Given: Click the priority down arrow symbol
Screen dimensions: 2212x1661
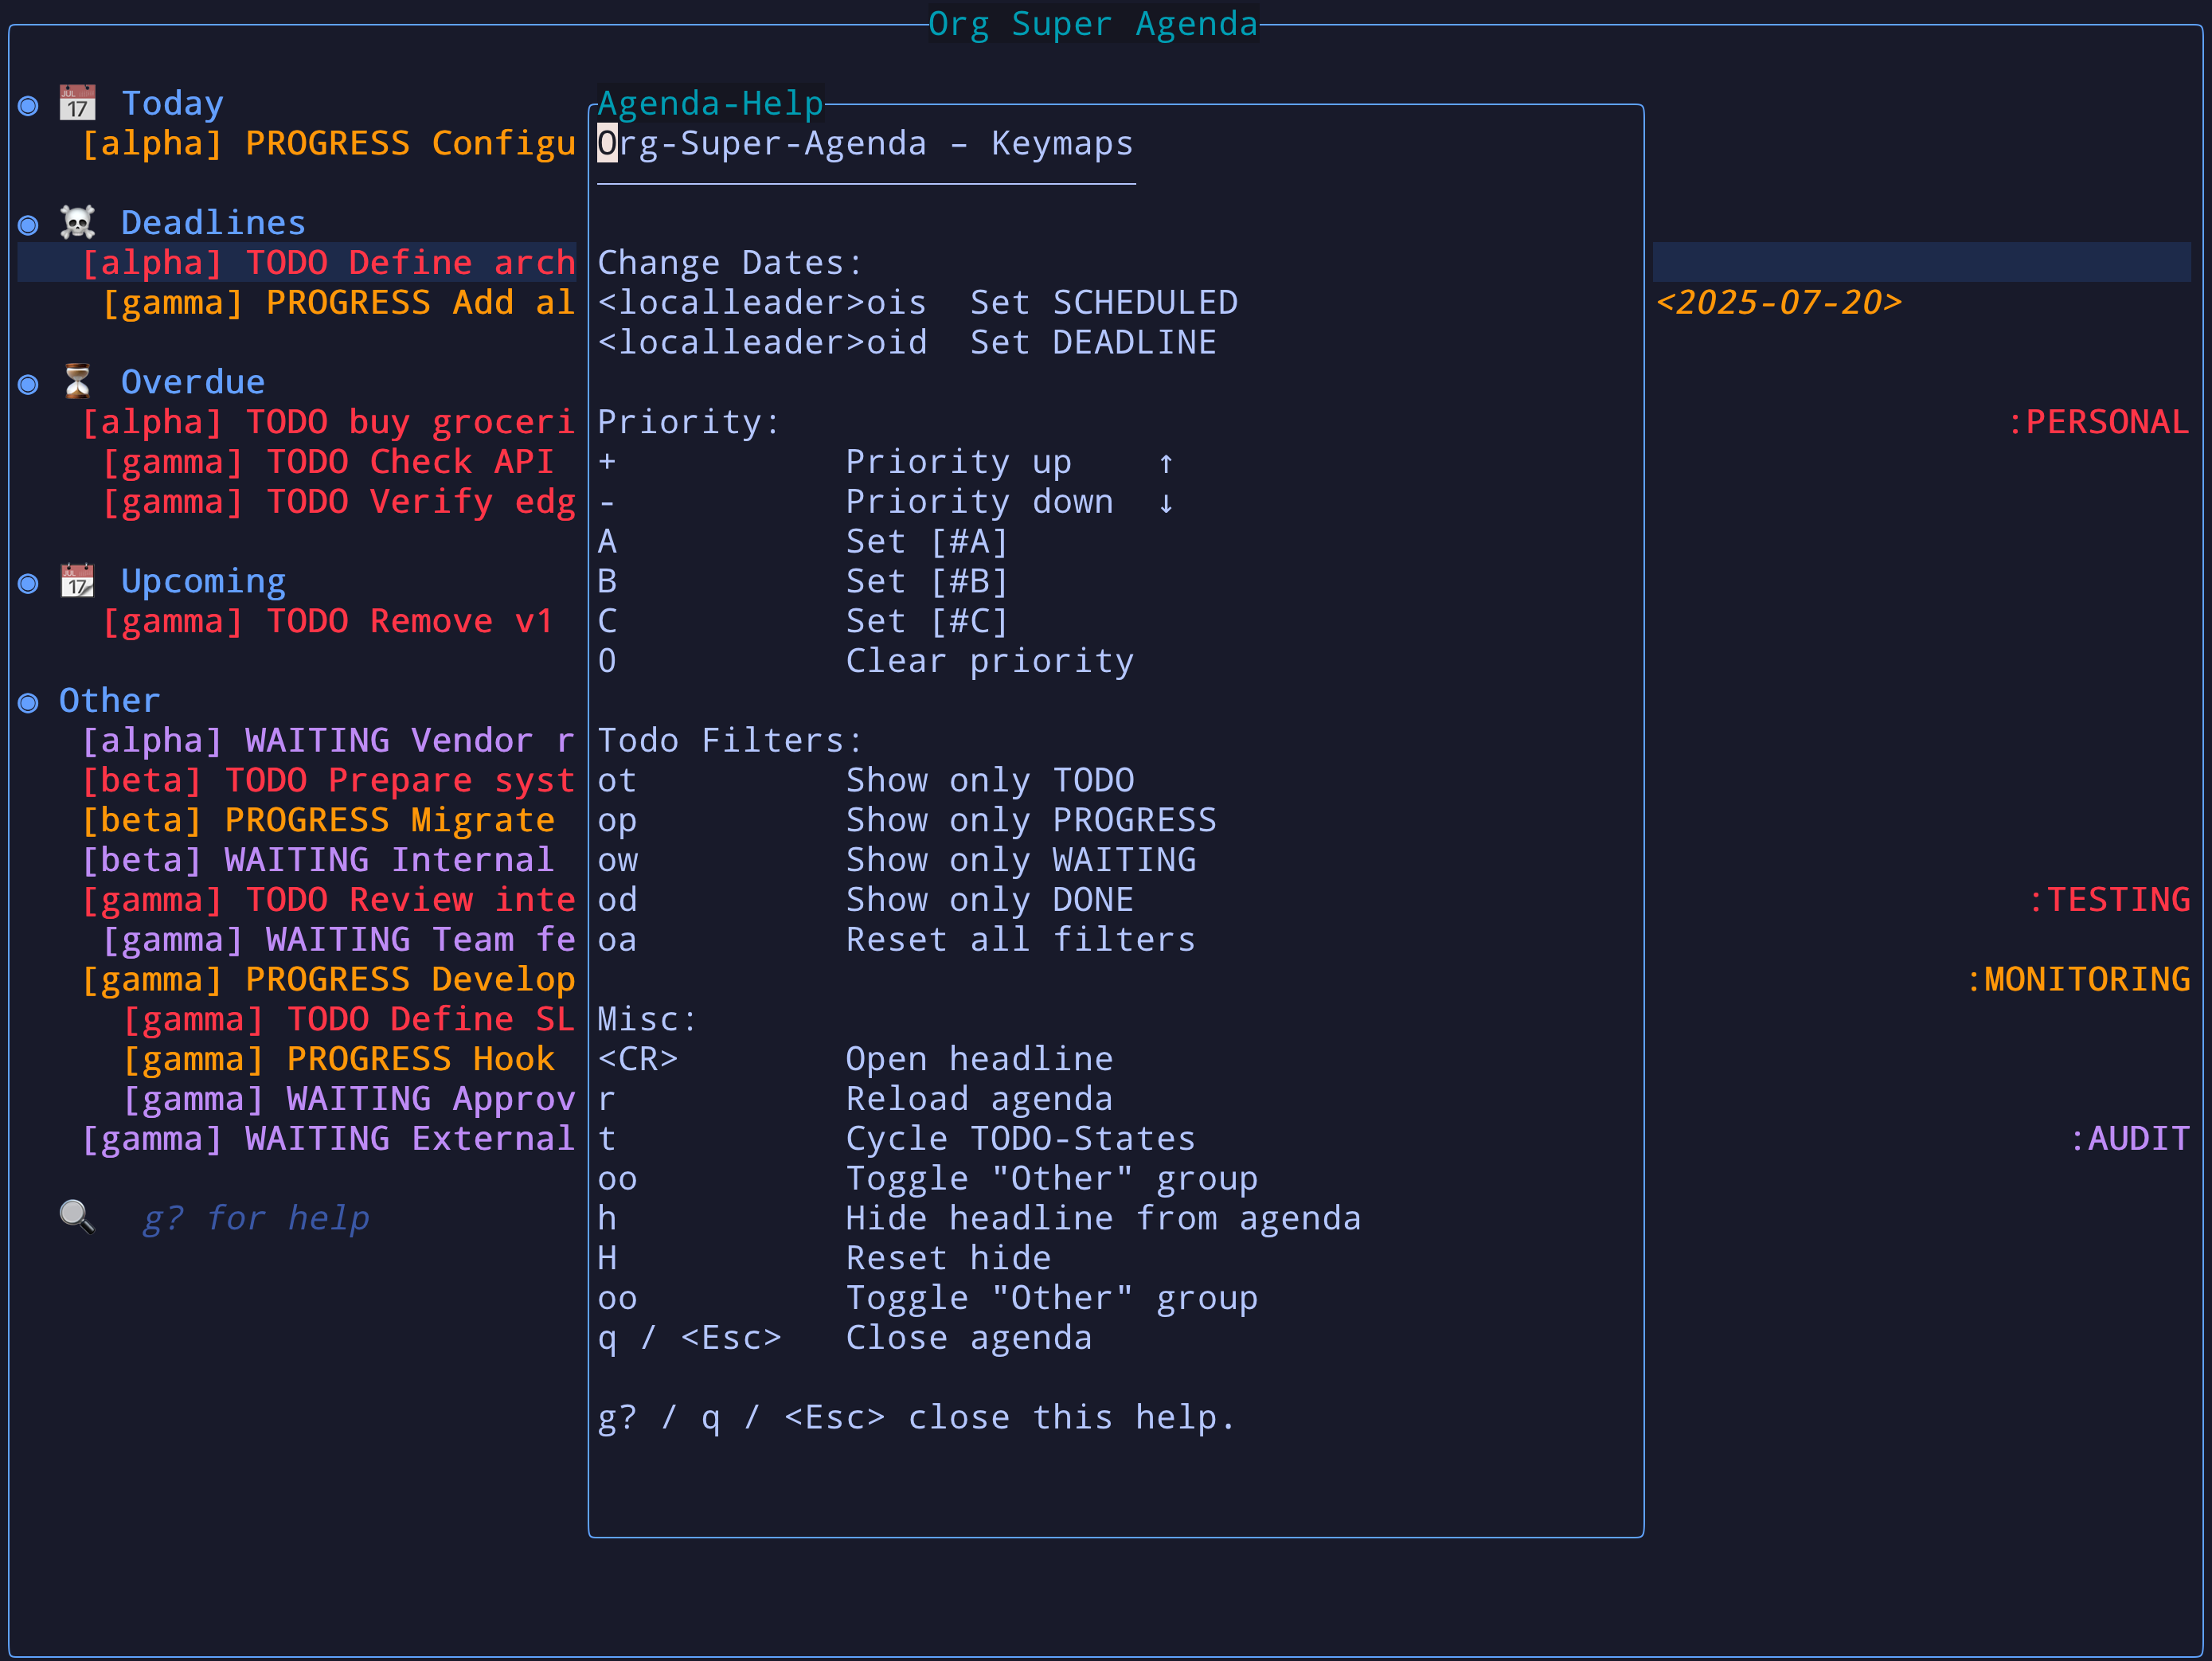Looking at the screenshot, I should (x=1165, y=503).
